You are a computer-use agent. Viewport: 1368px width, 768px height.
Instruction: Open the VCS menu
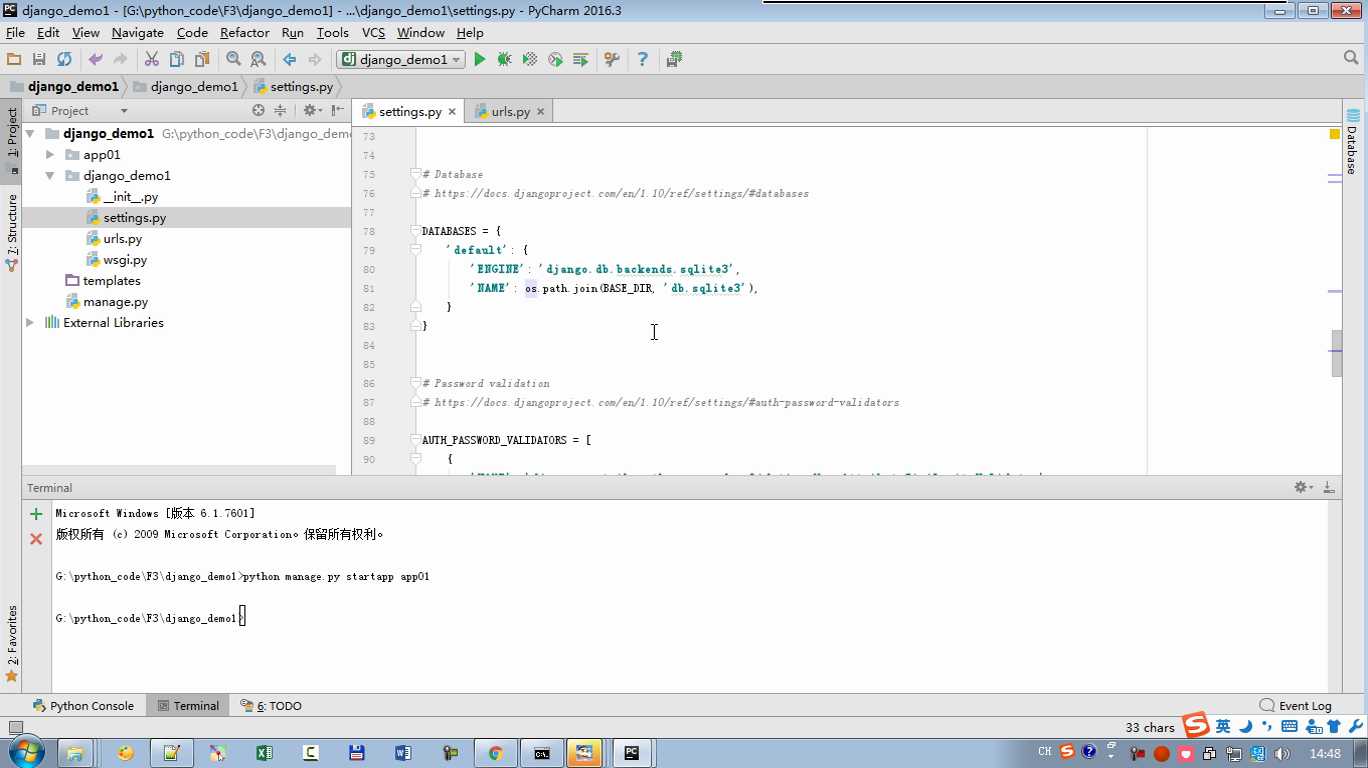click(373, 33)
